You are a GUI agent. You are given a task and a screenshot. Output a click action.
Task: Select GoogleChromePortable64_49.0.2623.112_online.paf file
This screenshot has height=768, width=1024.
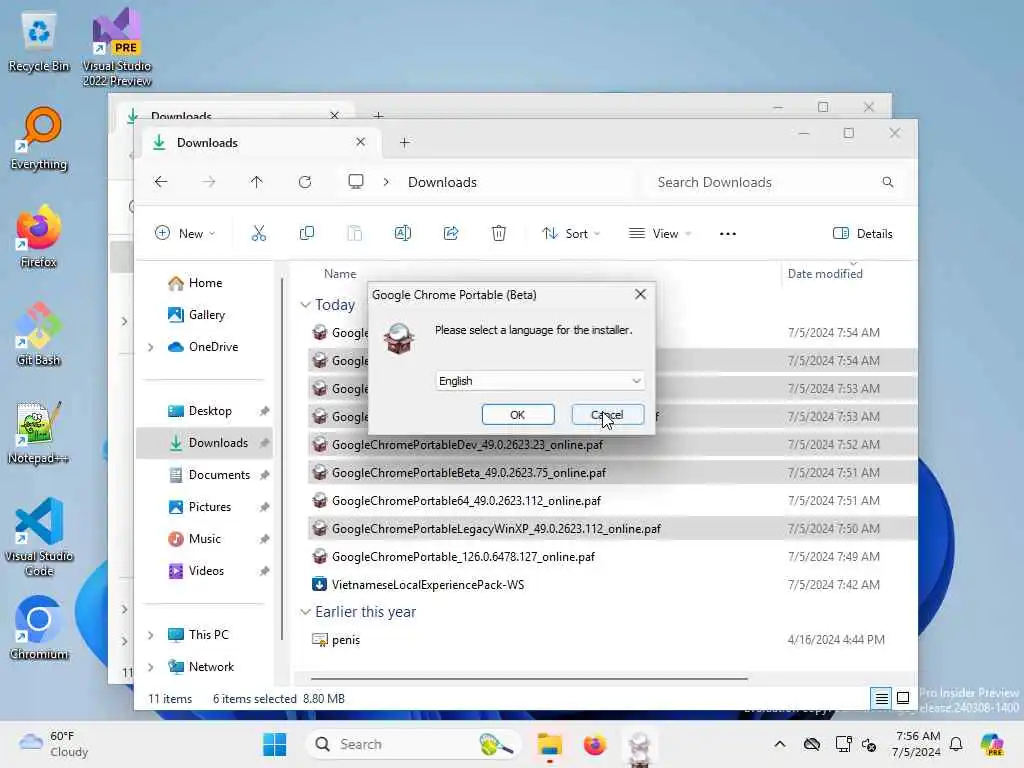(611, 500)
